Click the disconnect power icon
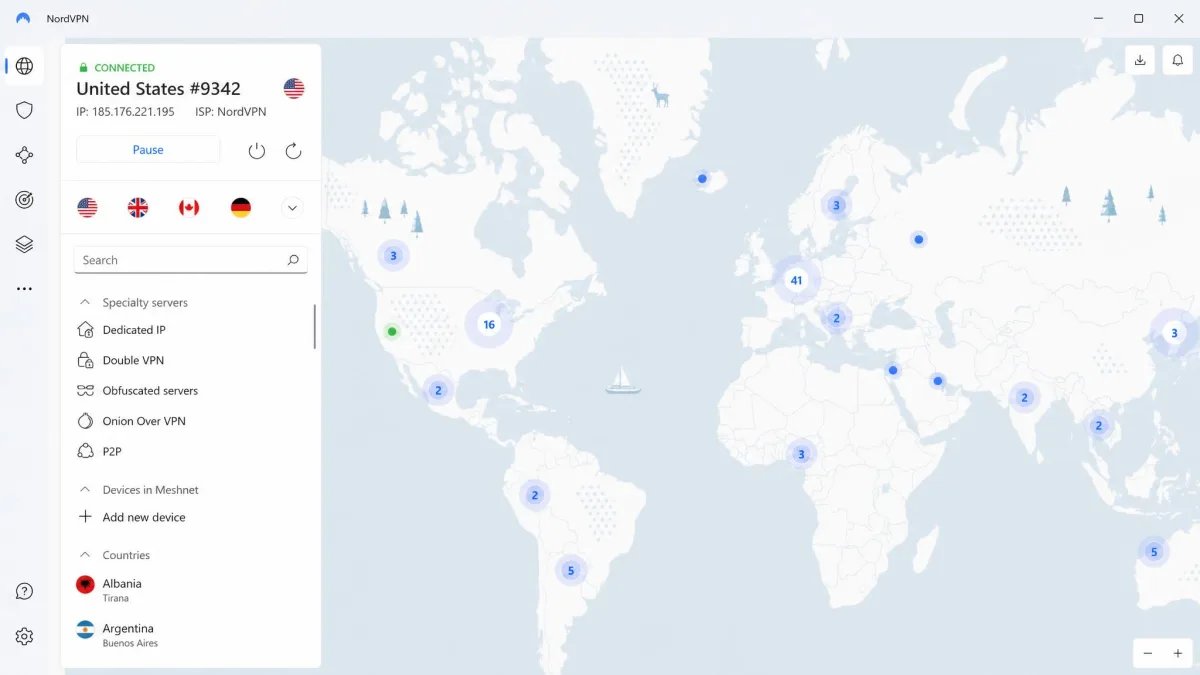 pyautogui.click(x=257, y=150)
